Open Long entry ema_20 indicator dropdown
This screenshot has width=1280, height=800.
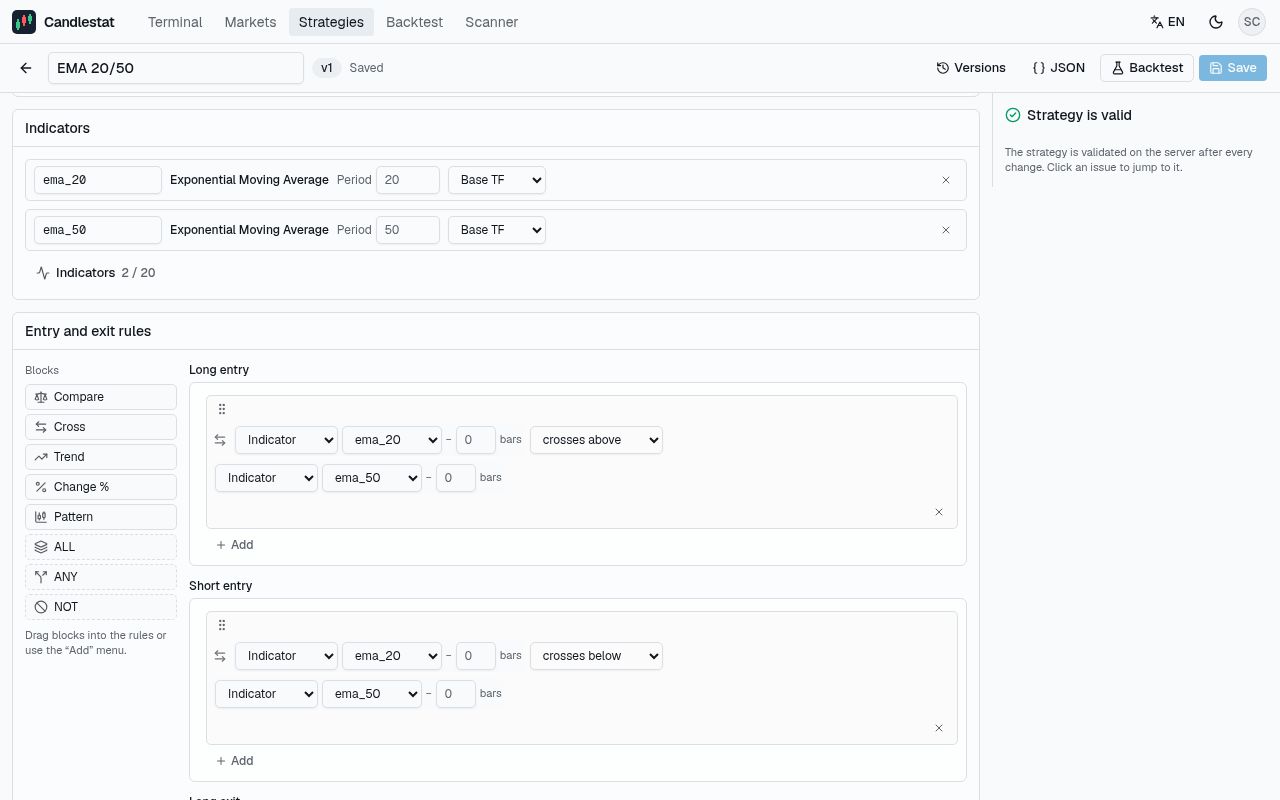pyautogui.click(x=392, y=440)
